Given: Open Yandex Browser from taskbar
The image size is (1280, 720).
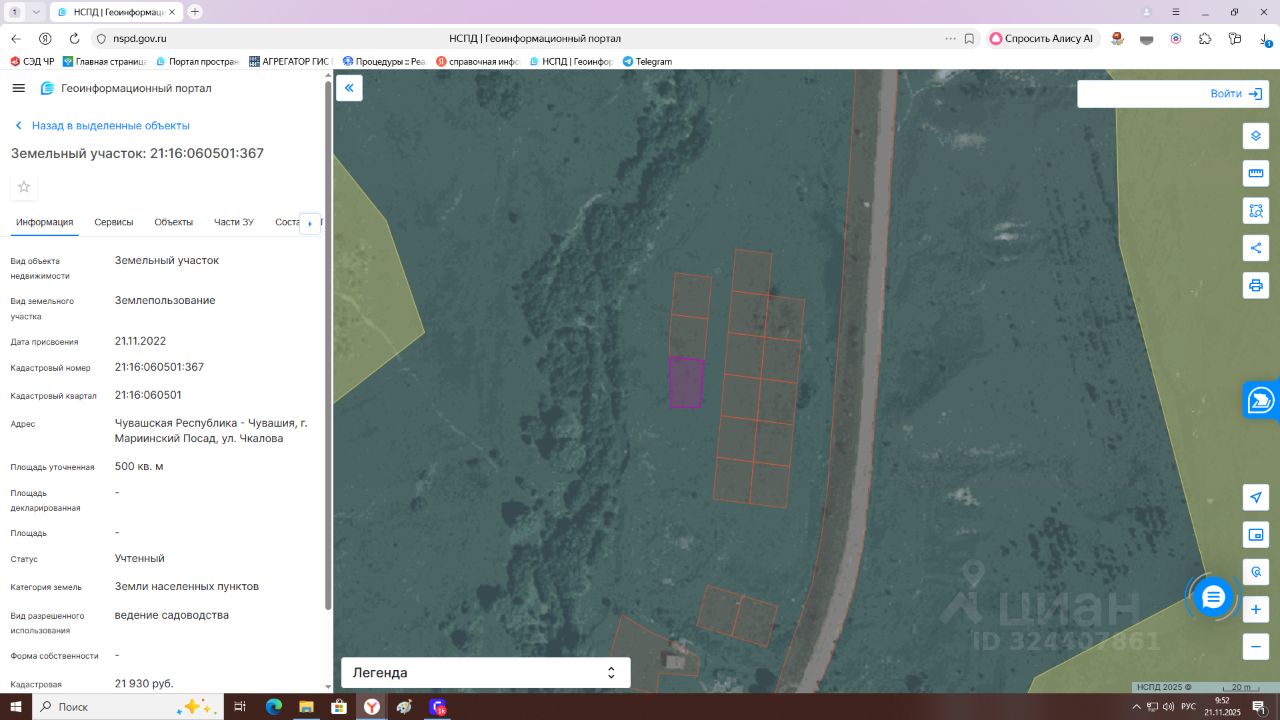Looking at the screenshot, I should [x=371, y=707].
